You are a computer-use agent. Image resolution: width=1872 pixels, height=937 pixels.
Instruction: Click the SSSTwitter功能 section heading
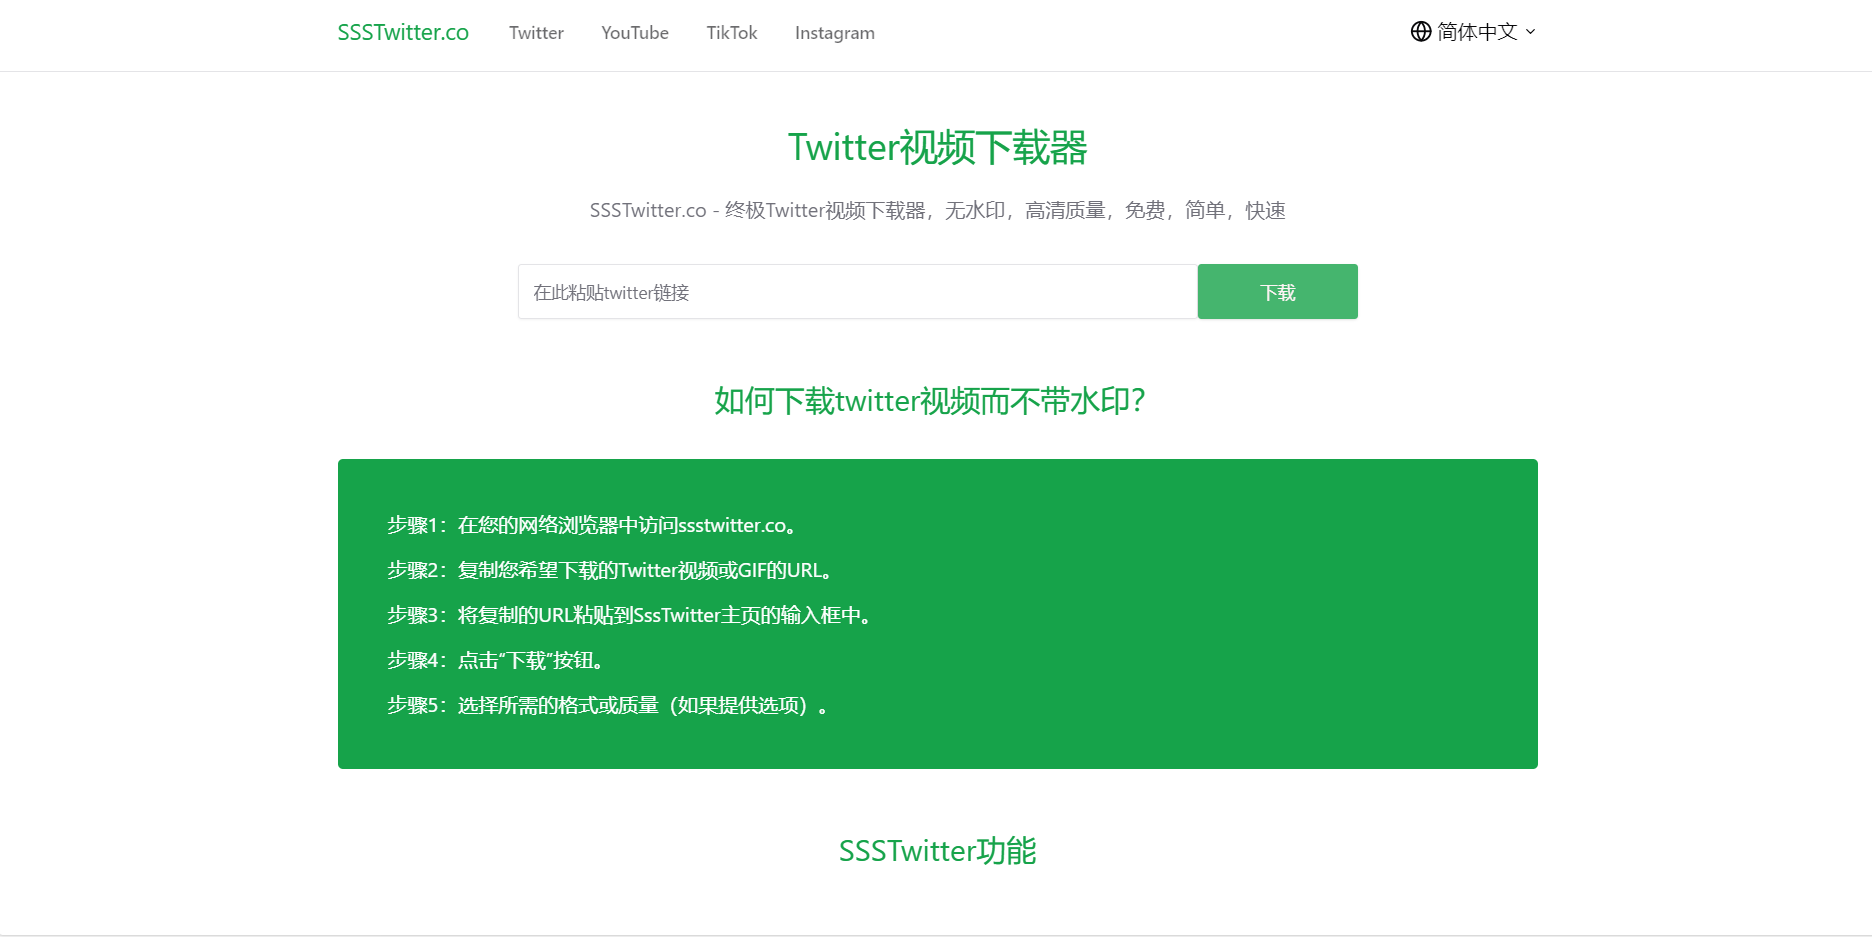tap(937, 851)
